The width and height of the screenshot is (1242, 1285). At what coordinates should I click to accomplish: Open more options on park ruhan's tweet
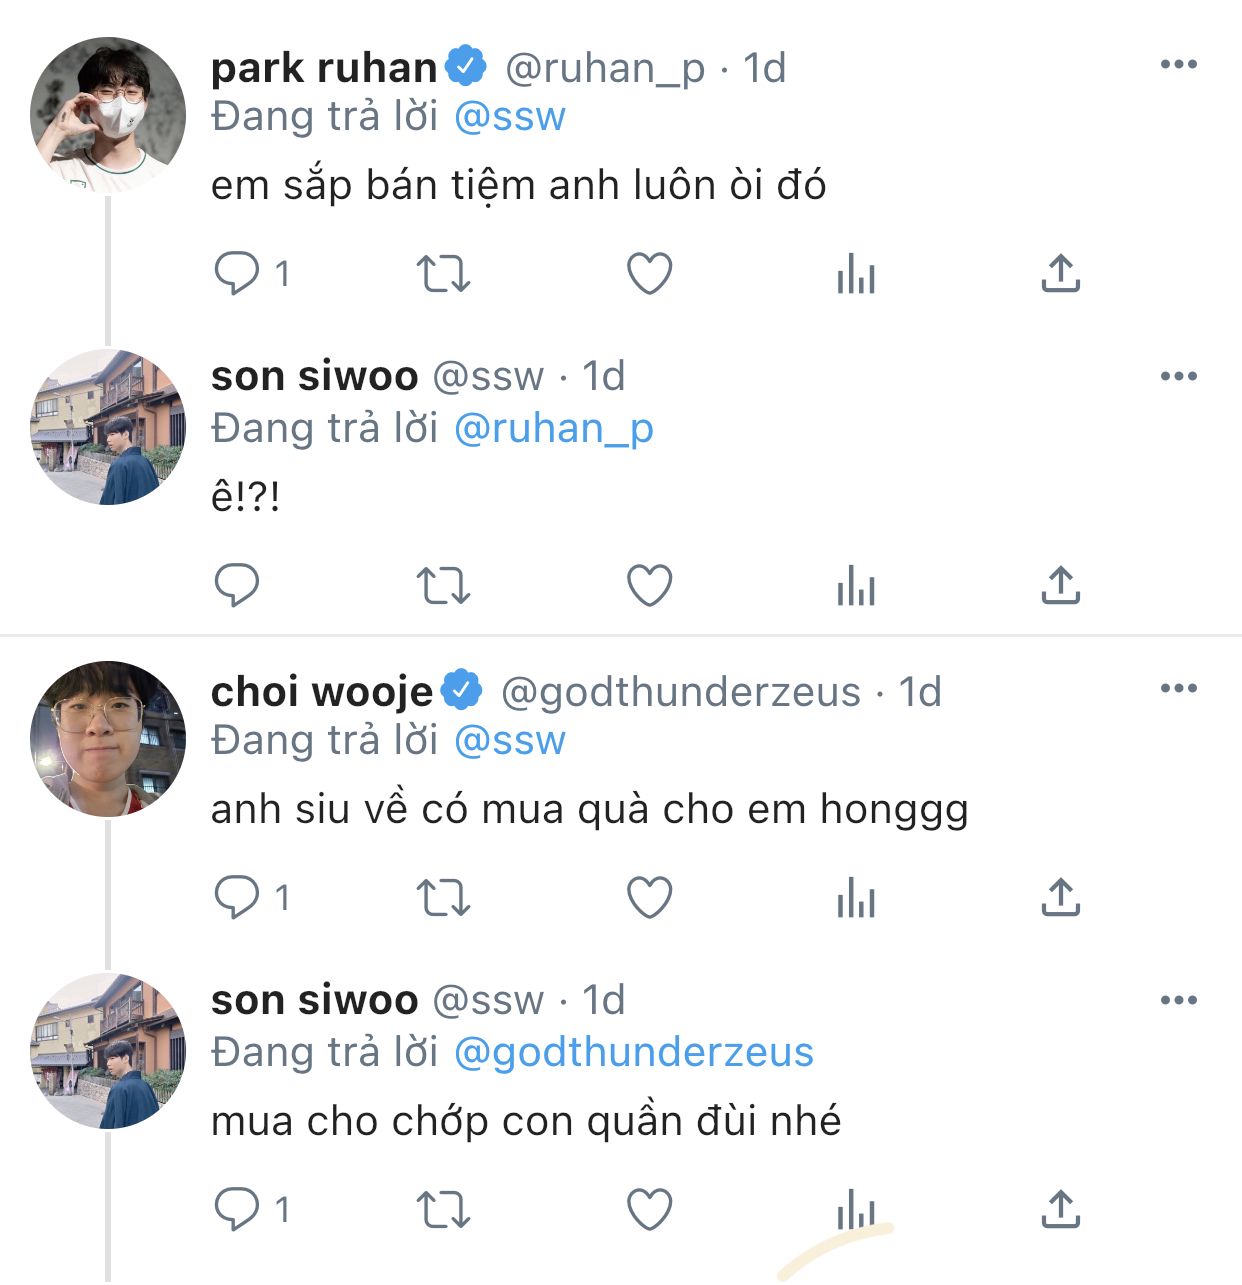tap(1178, 65)
